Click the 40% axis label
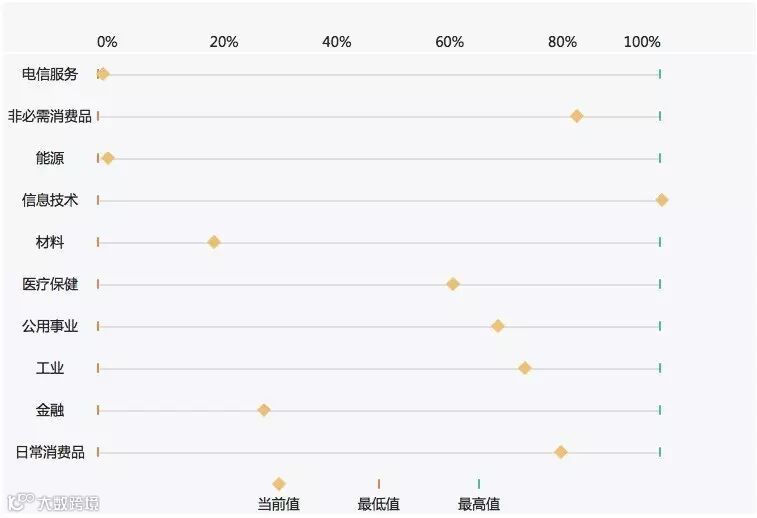757x518 pixels. pyautogui.click(x=337, y=42)
